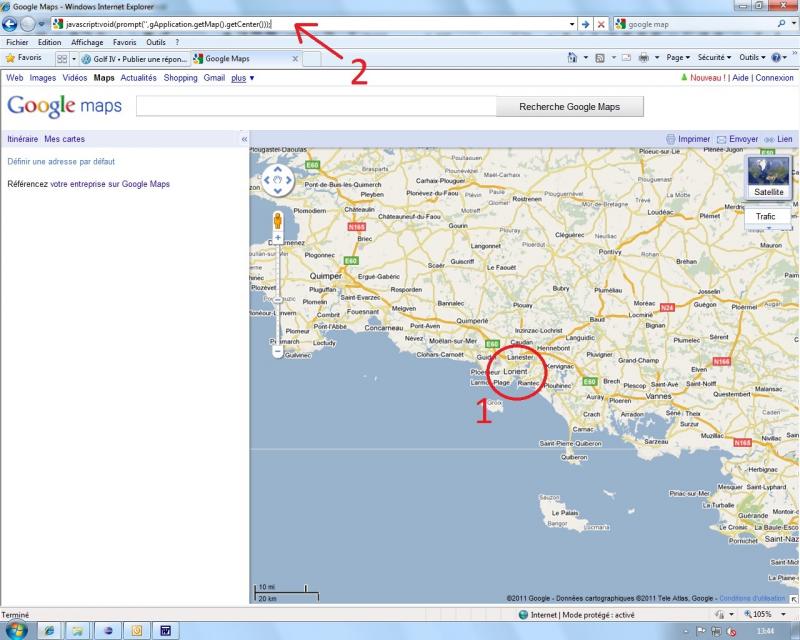Open the zoom level 105% dropdown
800x640 pixels.
click(x=784, y=614)
